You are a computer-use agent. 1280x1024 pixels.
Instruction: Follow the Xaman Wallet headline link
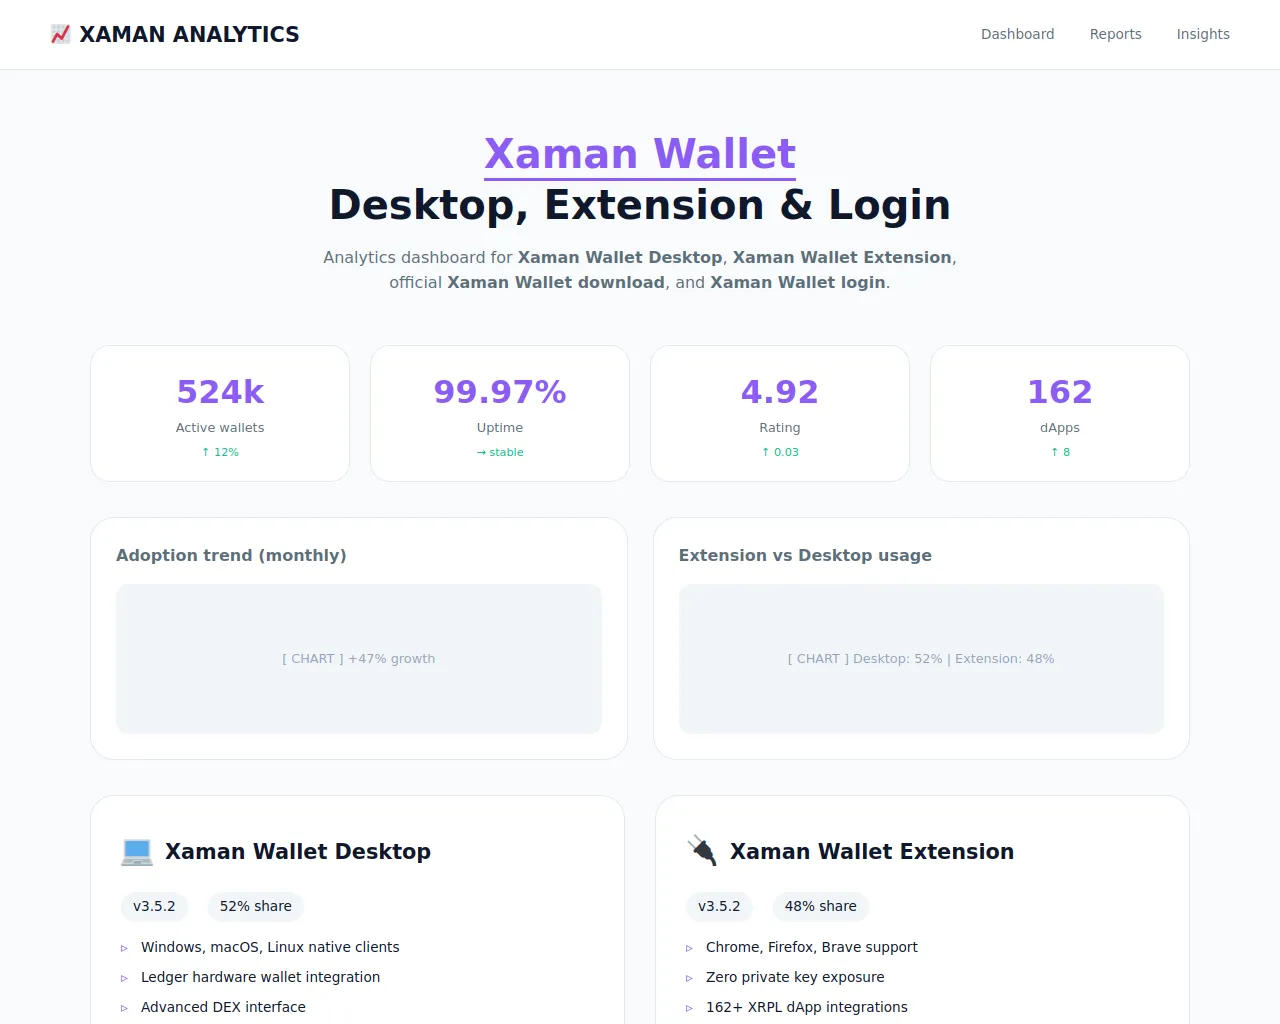point(640,154)
